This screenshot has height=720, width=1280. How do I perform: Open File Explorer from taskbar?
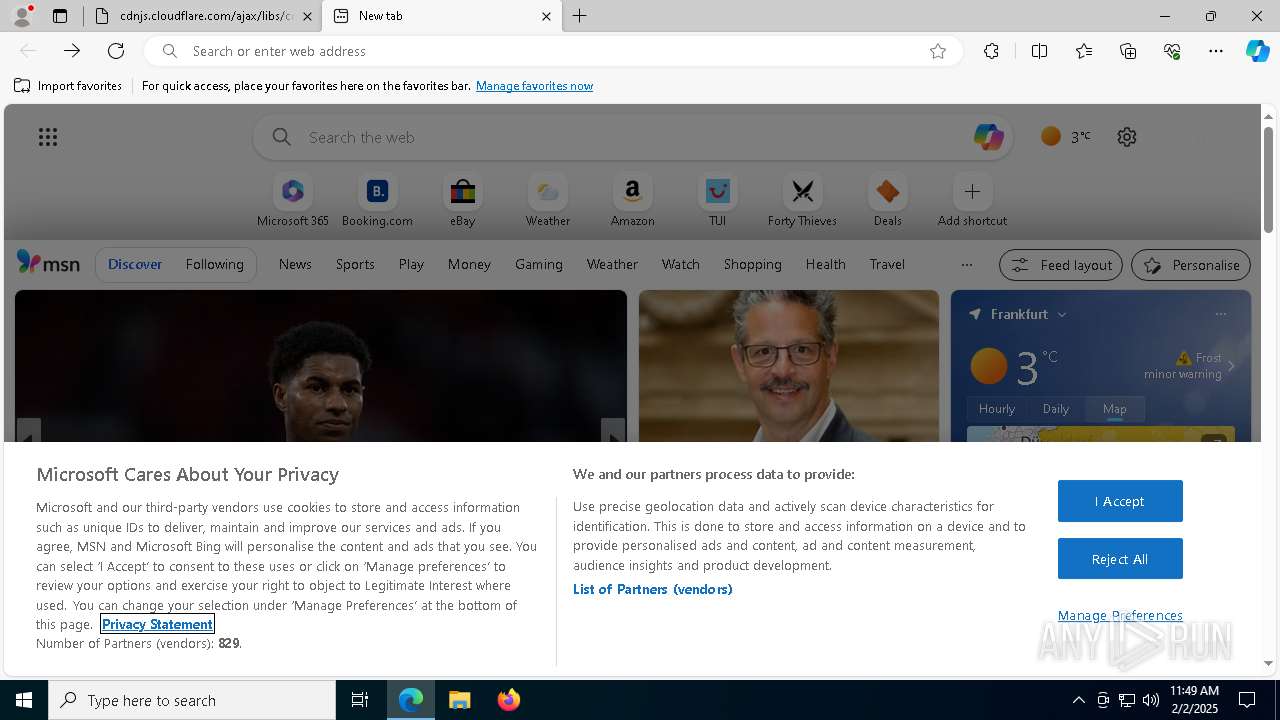[x=460, y=700]
